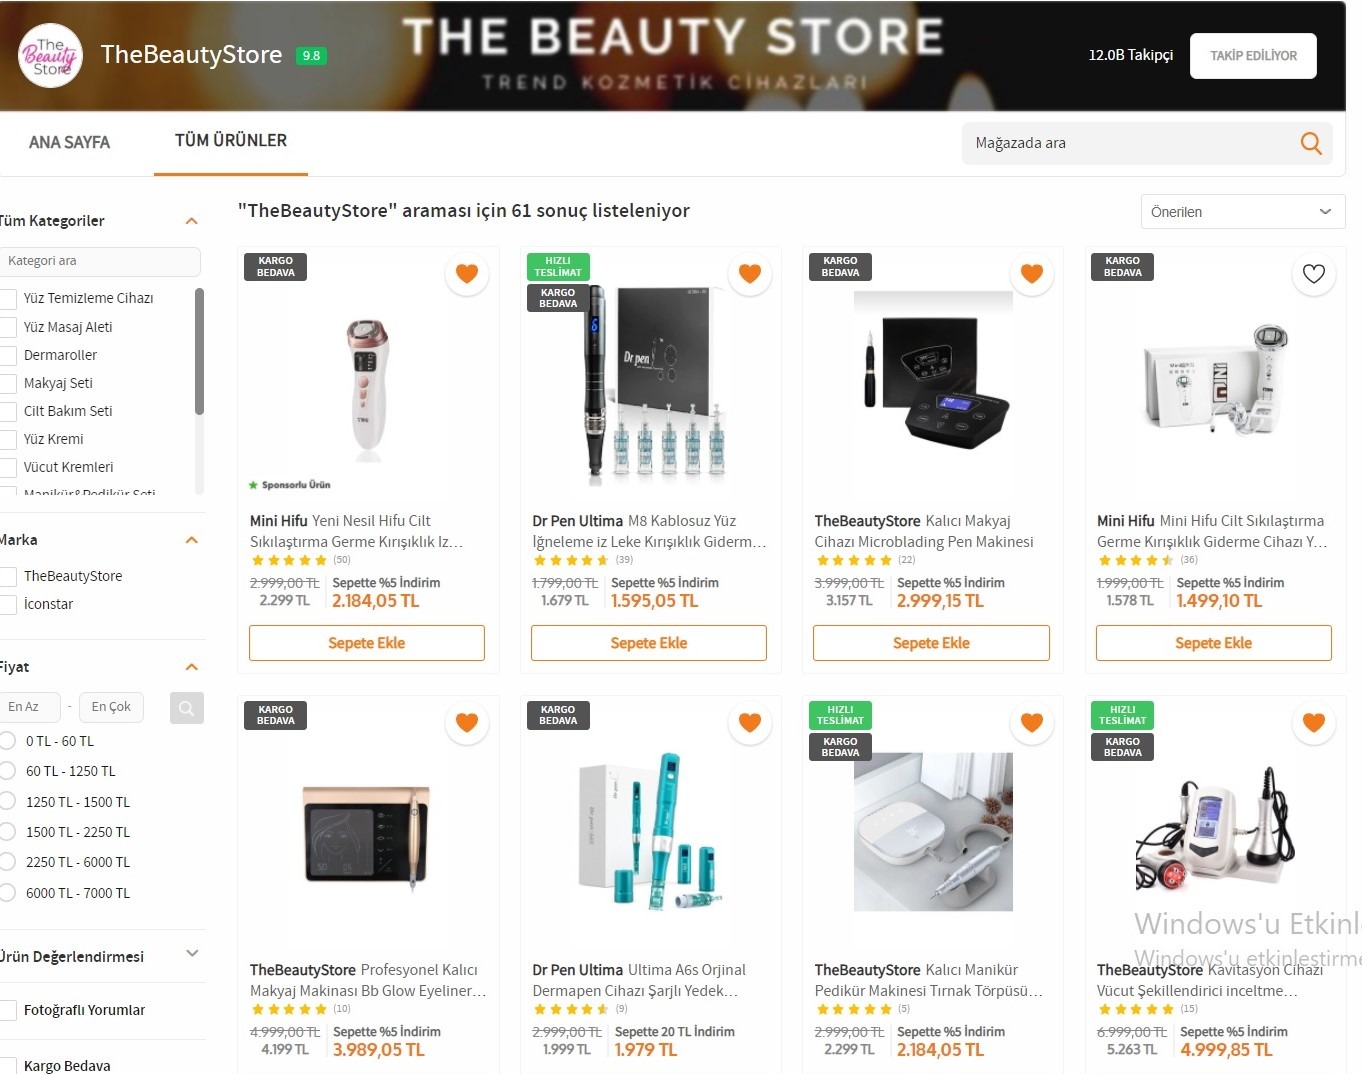Screen dimensions: 1362x1074
Task: Click the TAKİP EDİLİYOR follow button
Action: [x=1253, y=56]
